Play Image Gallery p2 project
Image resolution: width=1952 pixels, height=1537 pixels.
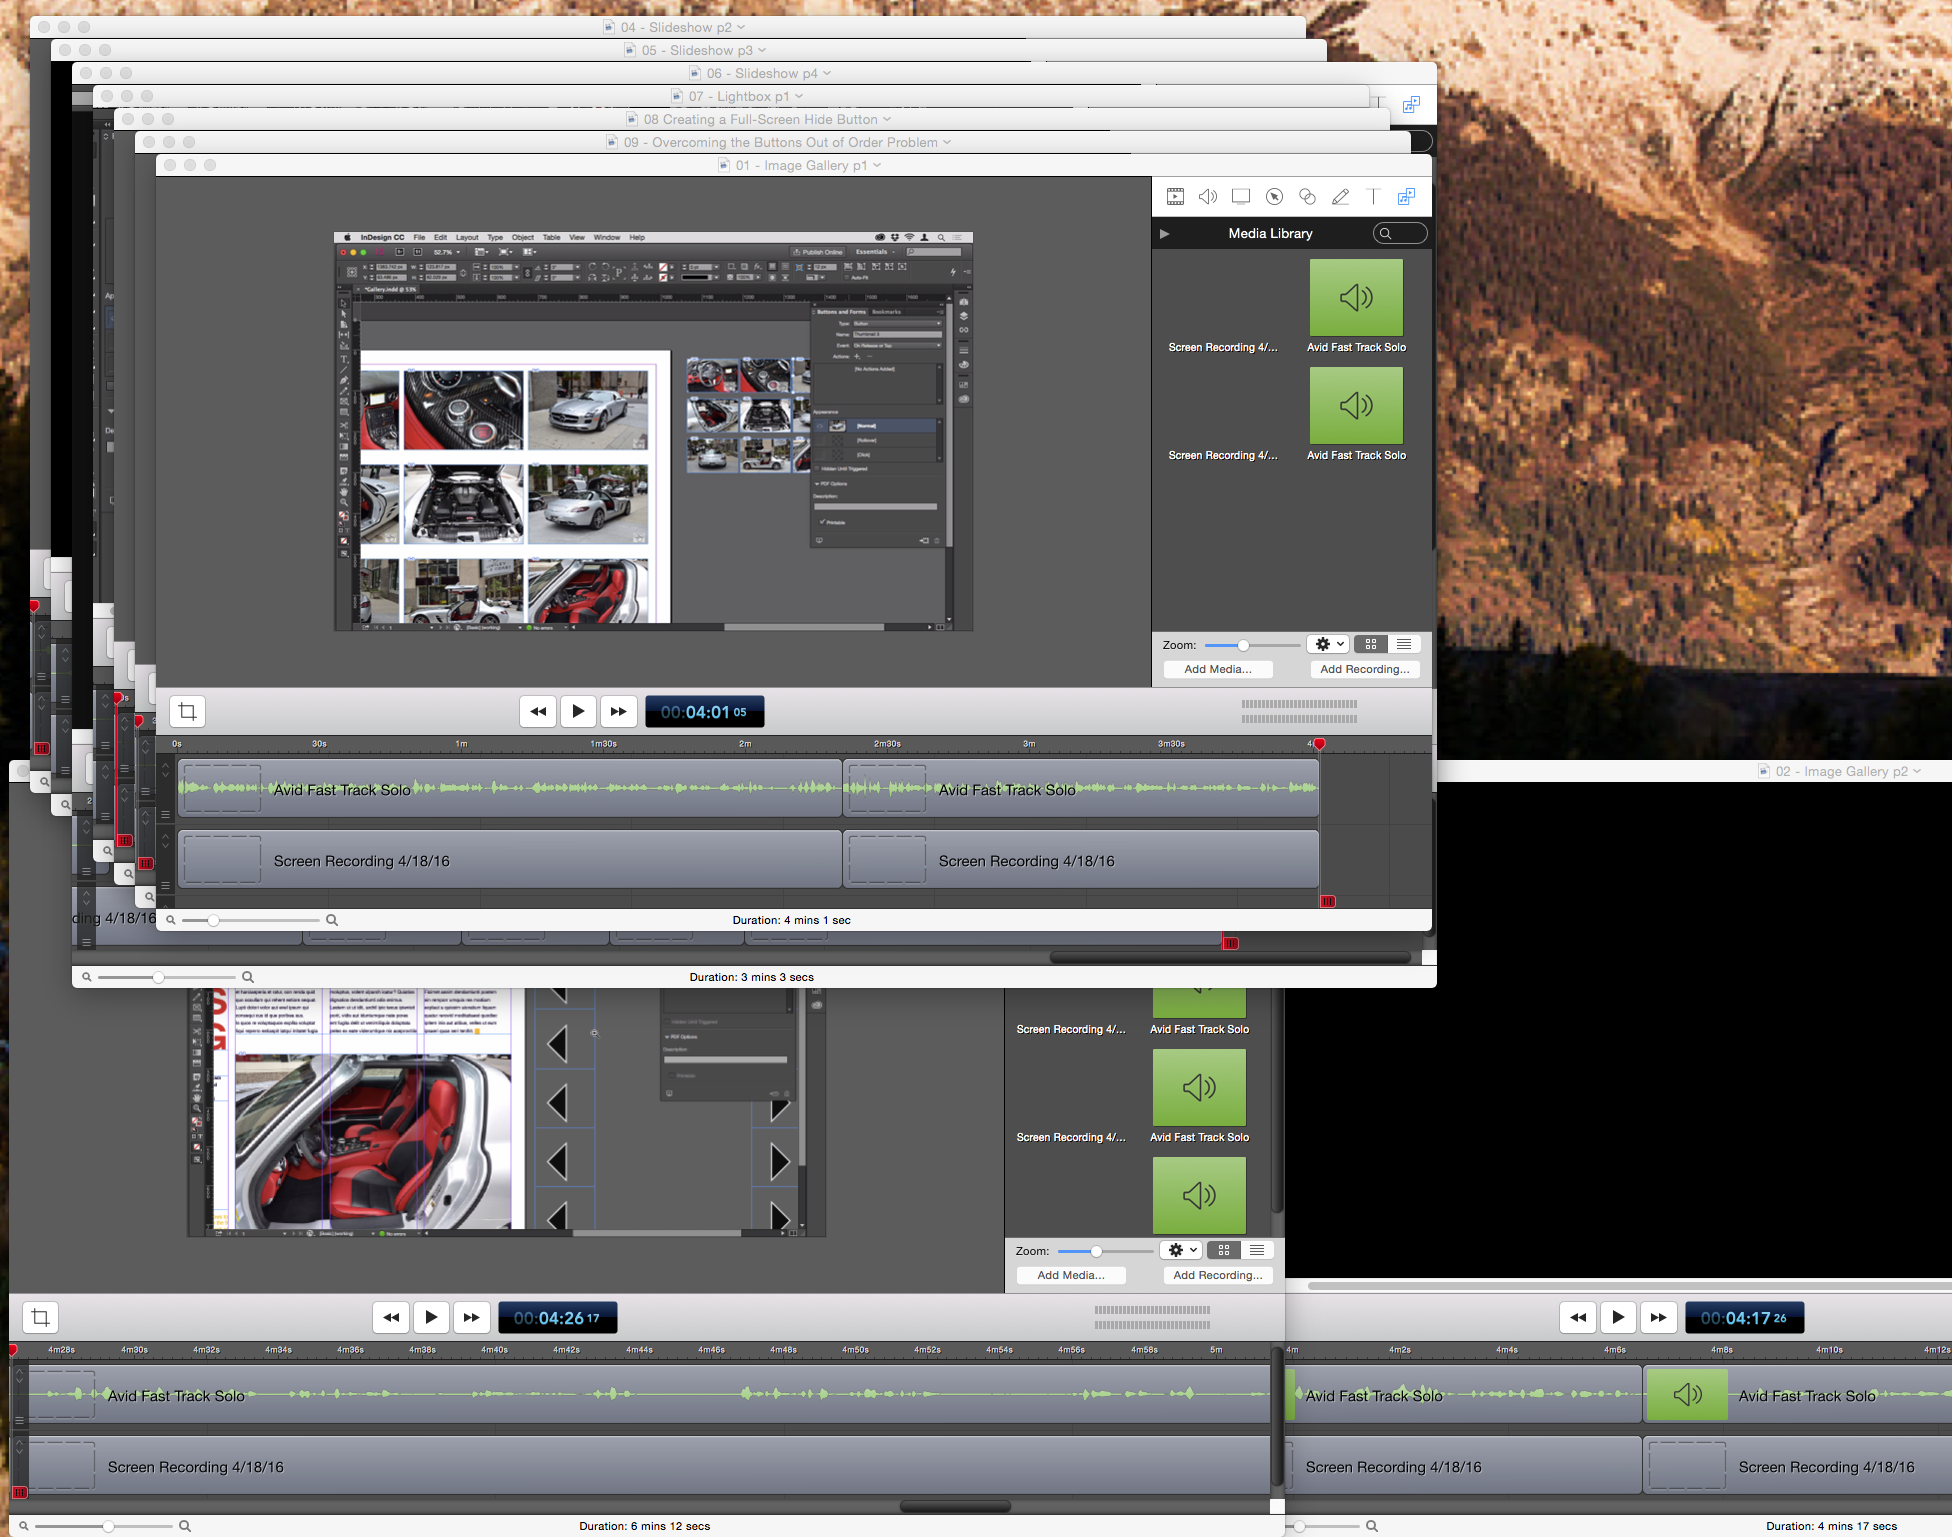pyautogui.click(x=1618, y=1318)
